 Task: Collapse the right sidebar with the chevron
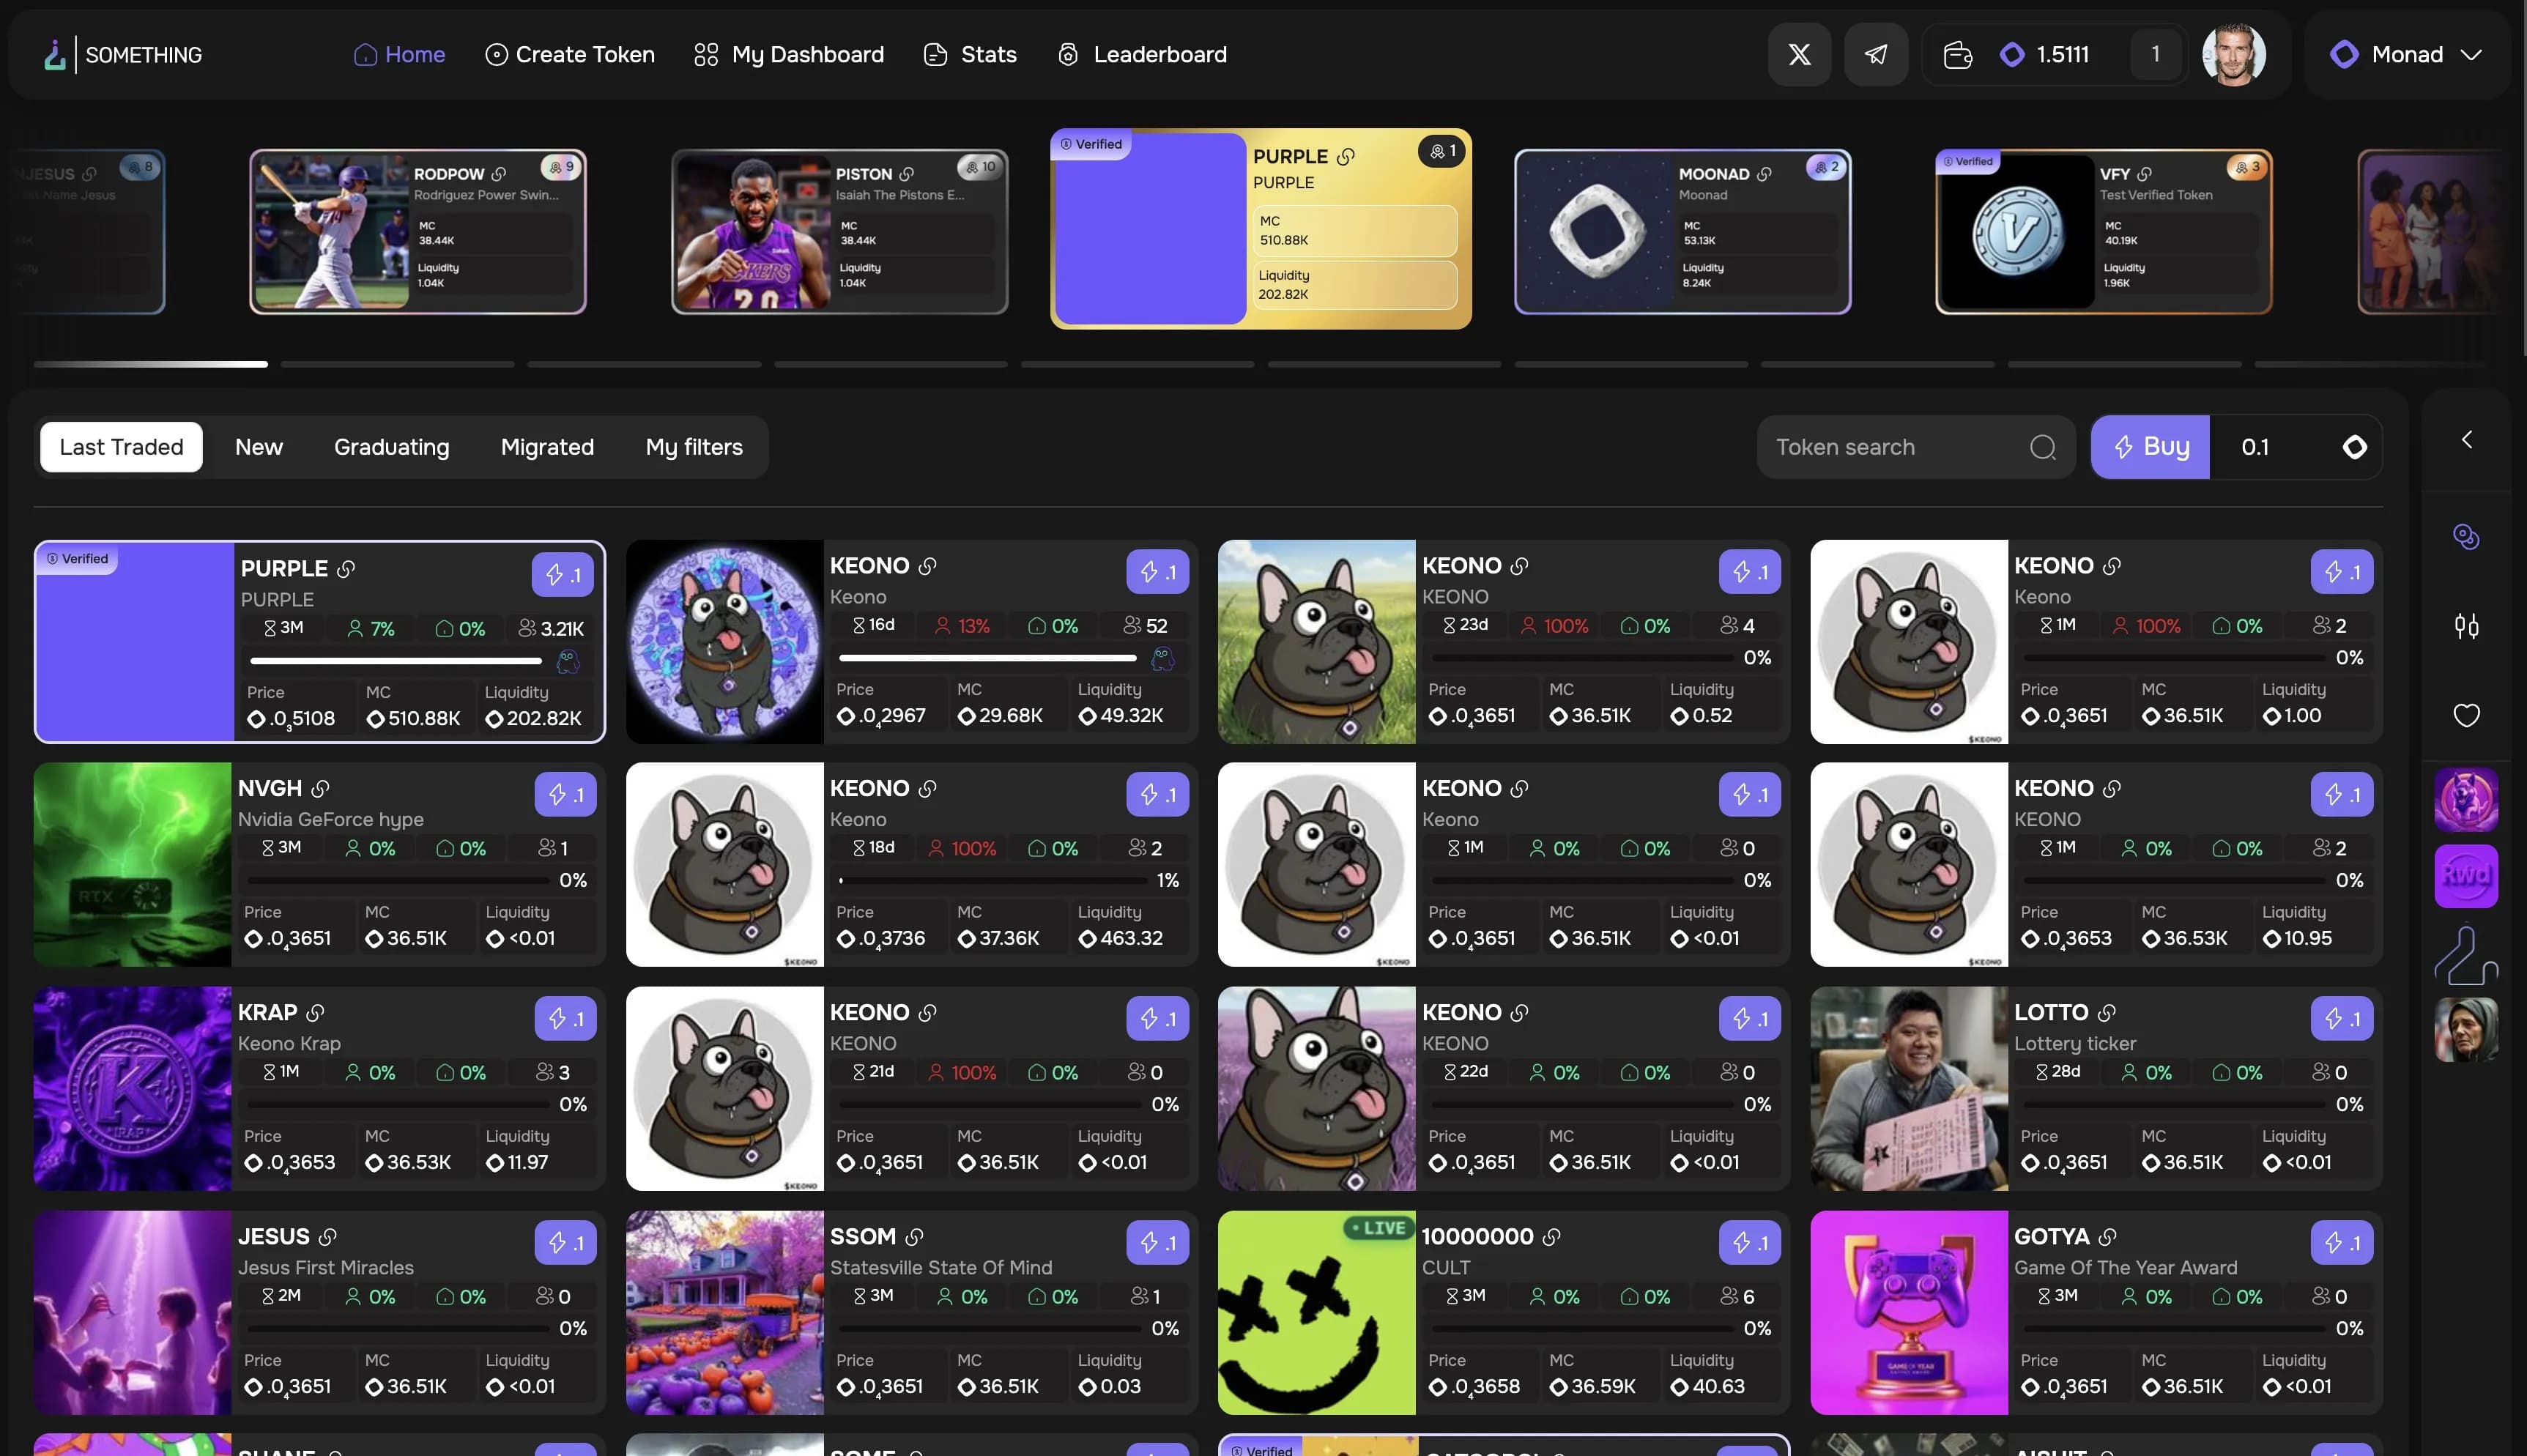[2466, 439]
